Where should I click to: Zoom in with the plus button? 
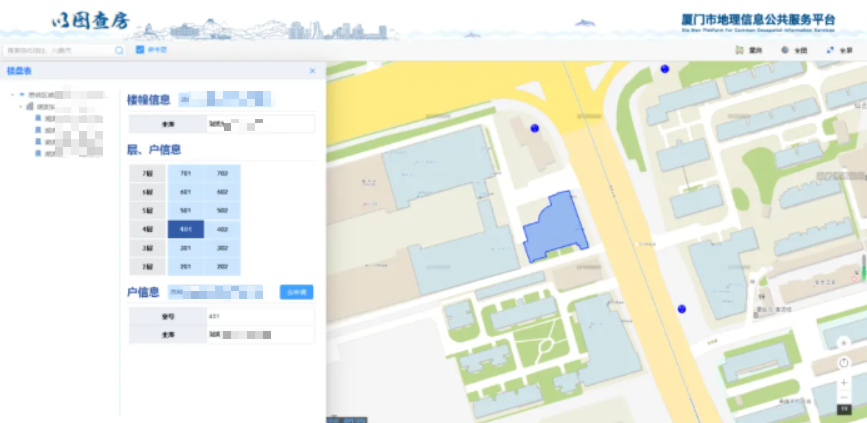pos(844,382)
